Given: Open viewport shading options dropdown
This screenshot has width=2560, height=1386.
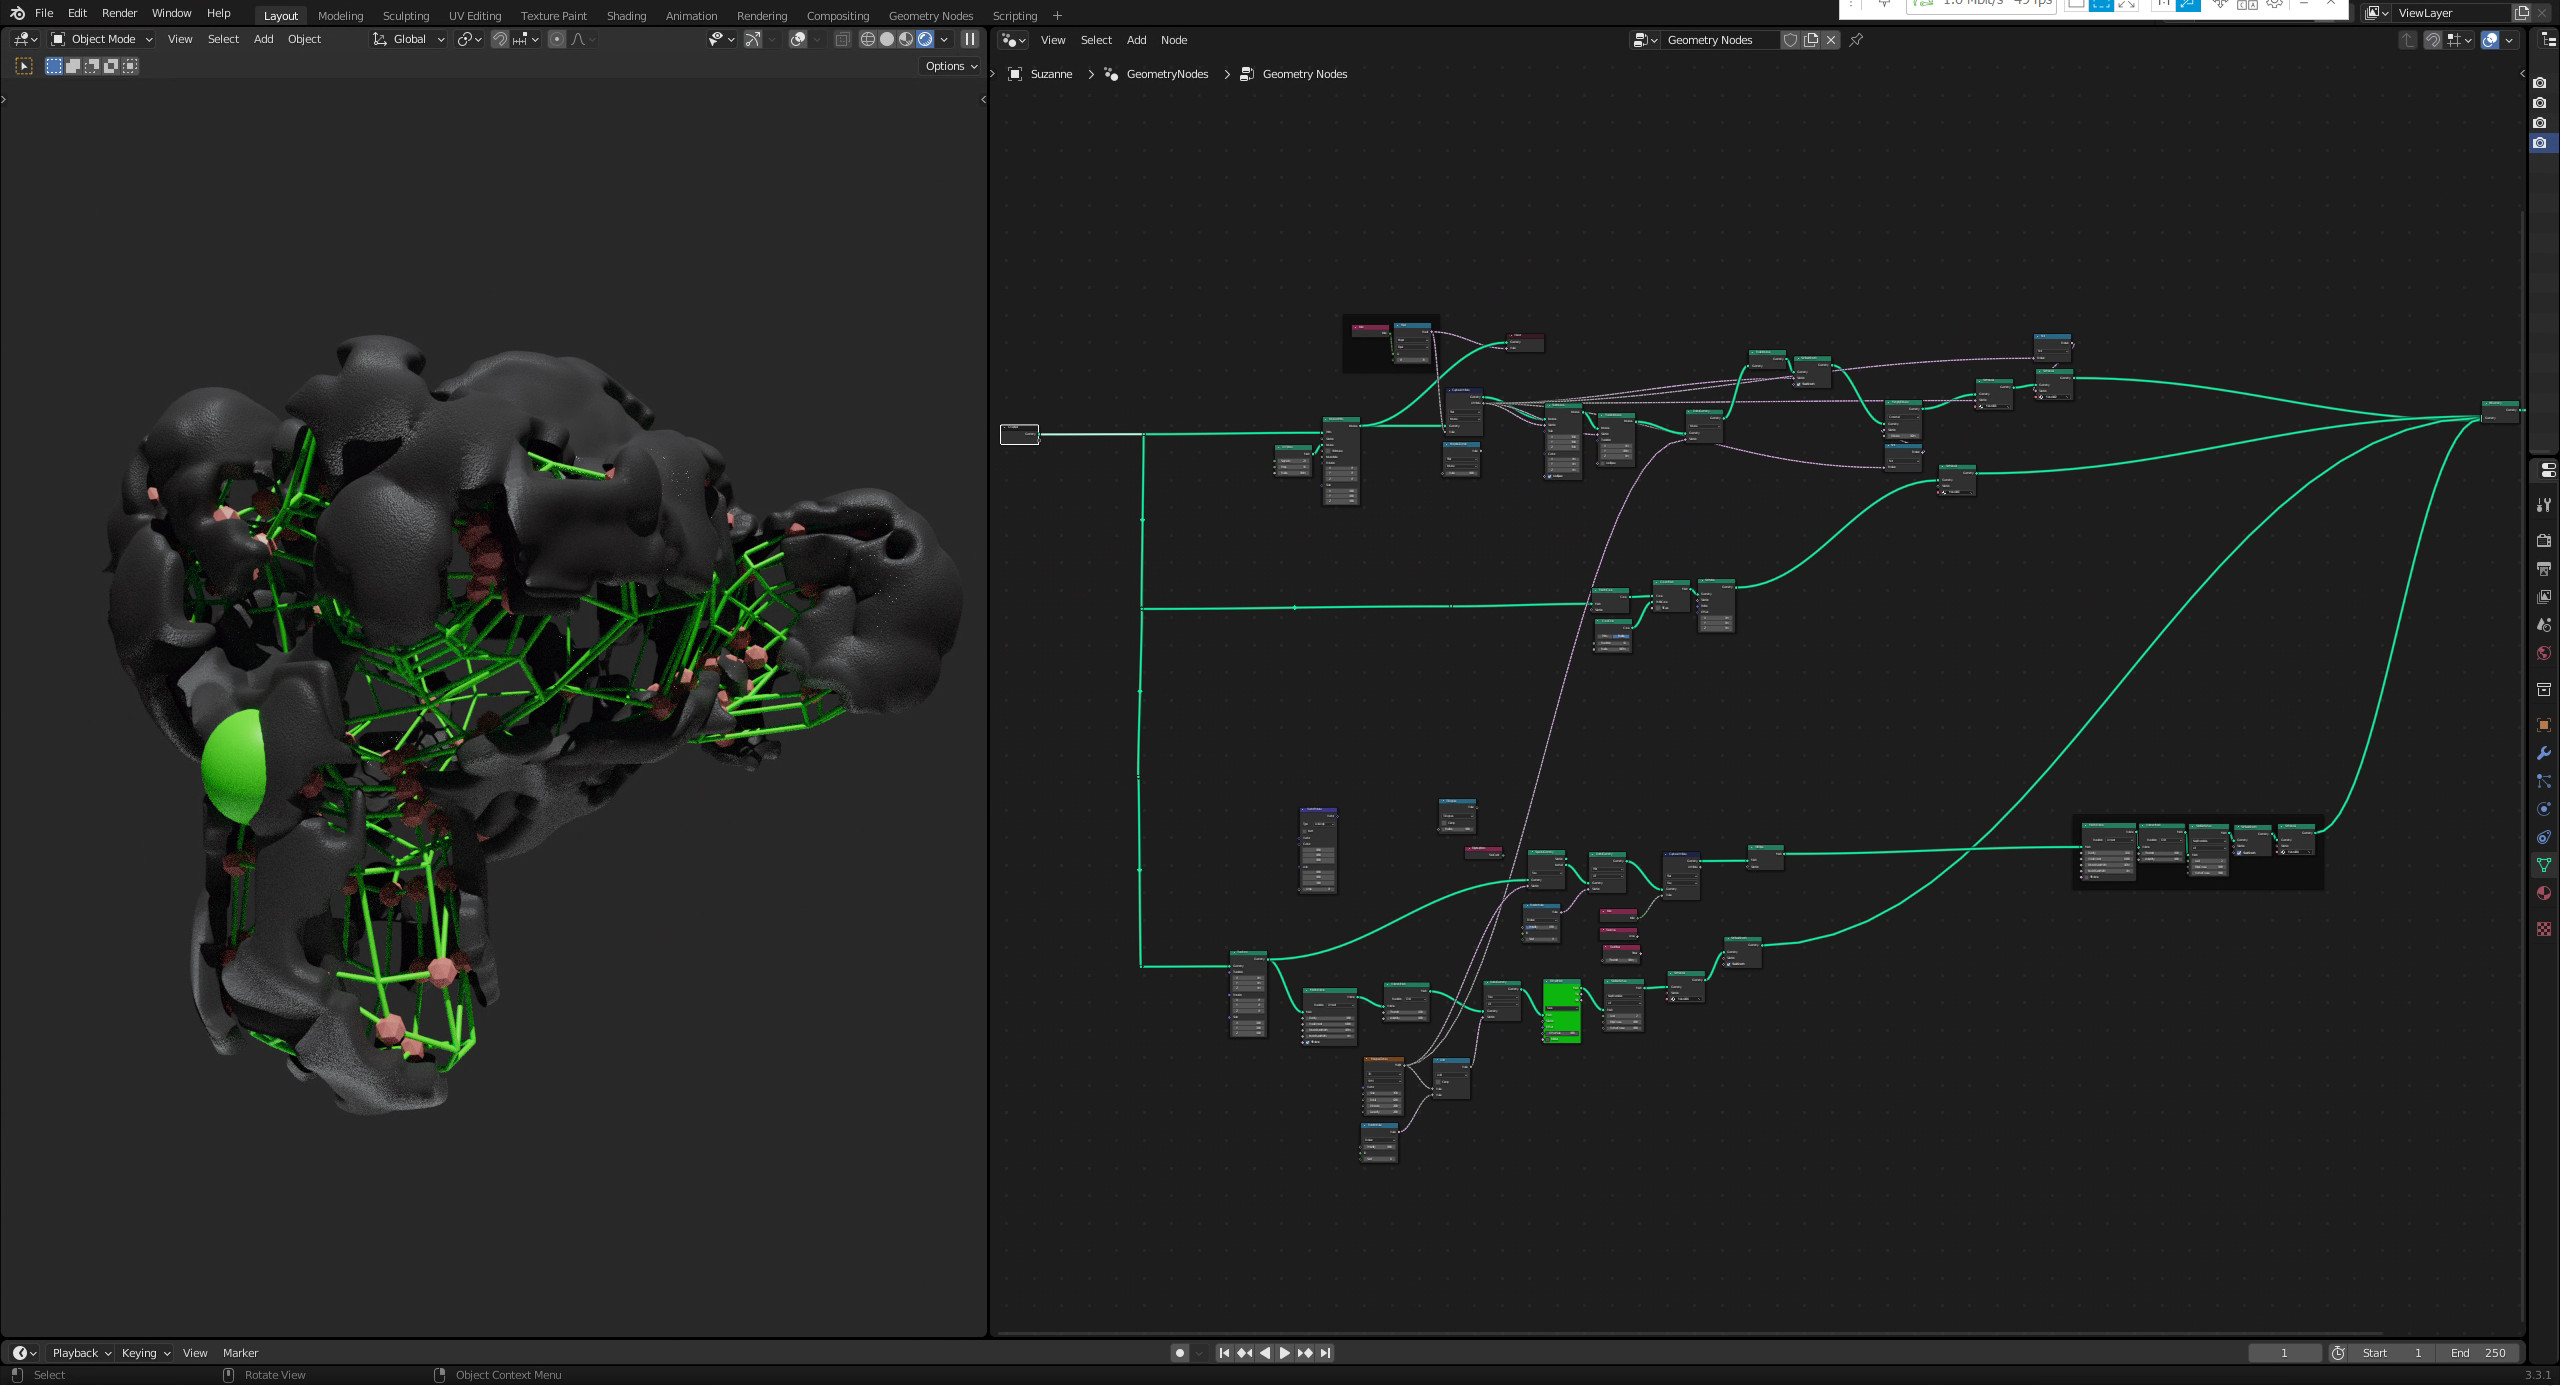Looking at the screenshot, I should (944, 39).
